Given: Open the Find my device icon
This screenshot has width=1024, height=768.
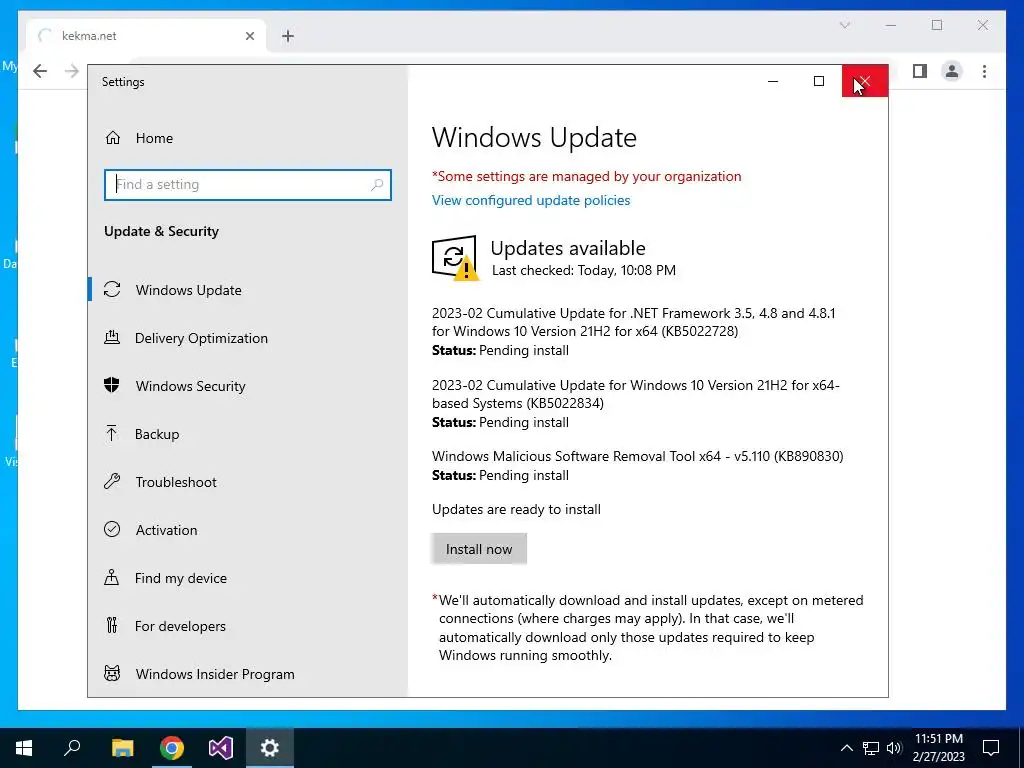Looking at the screenshot, I should [112, 578].
